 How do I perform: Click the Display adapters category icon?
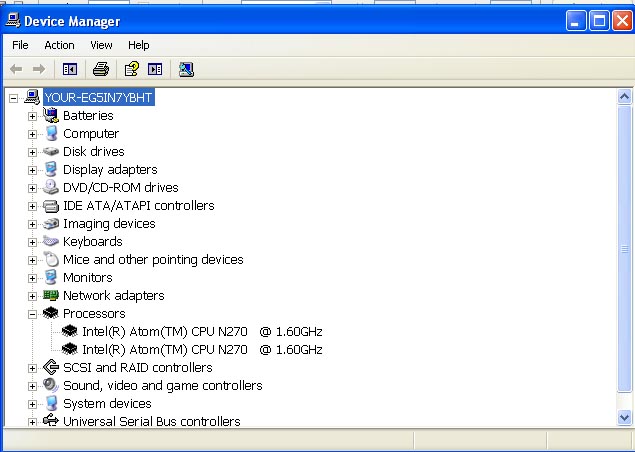pos(51,169)
